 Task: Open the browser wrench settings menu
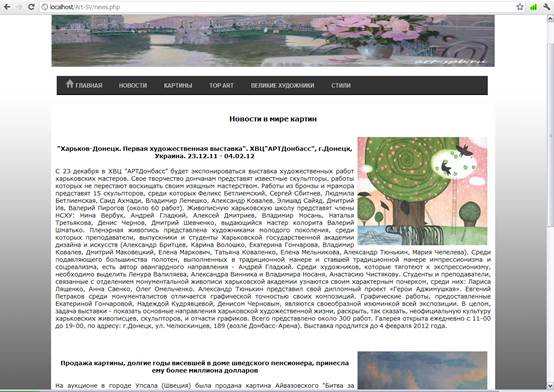point(547,7)
